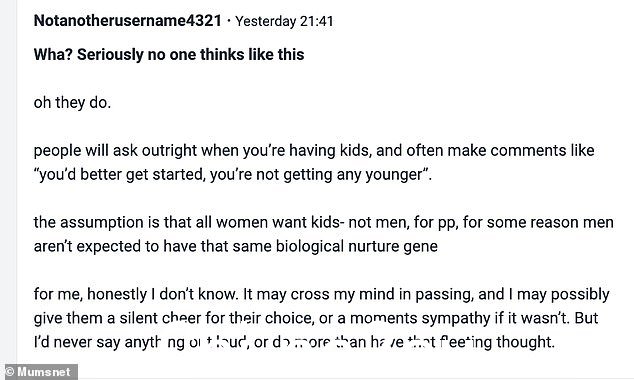Click the dot separator next to the username

229,21
